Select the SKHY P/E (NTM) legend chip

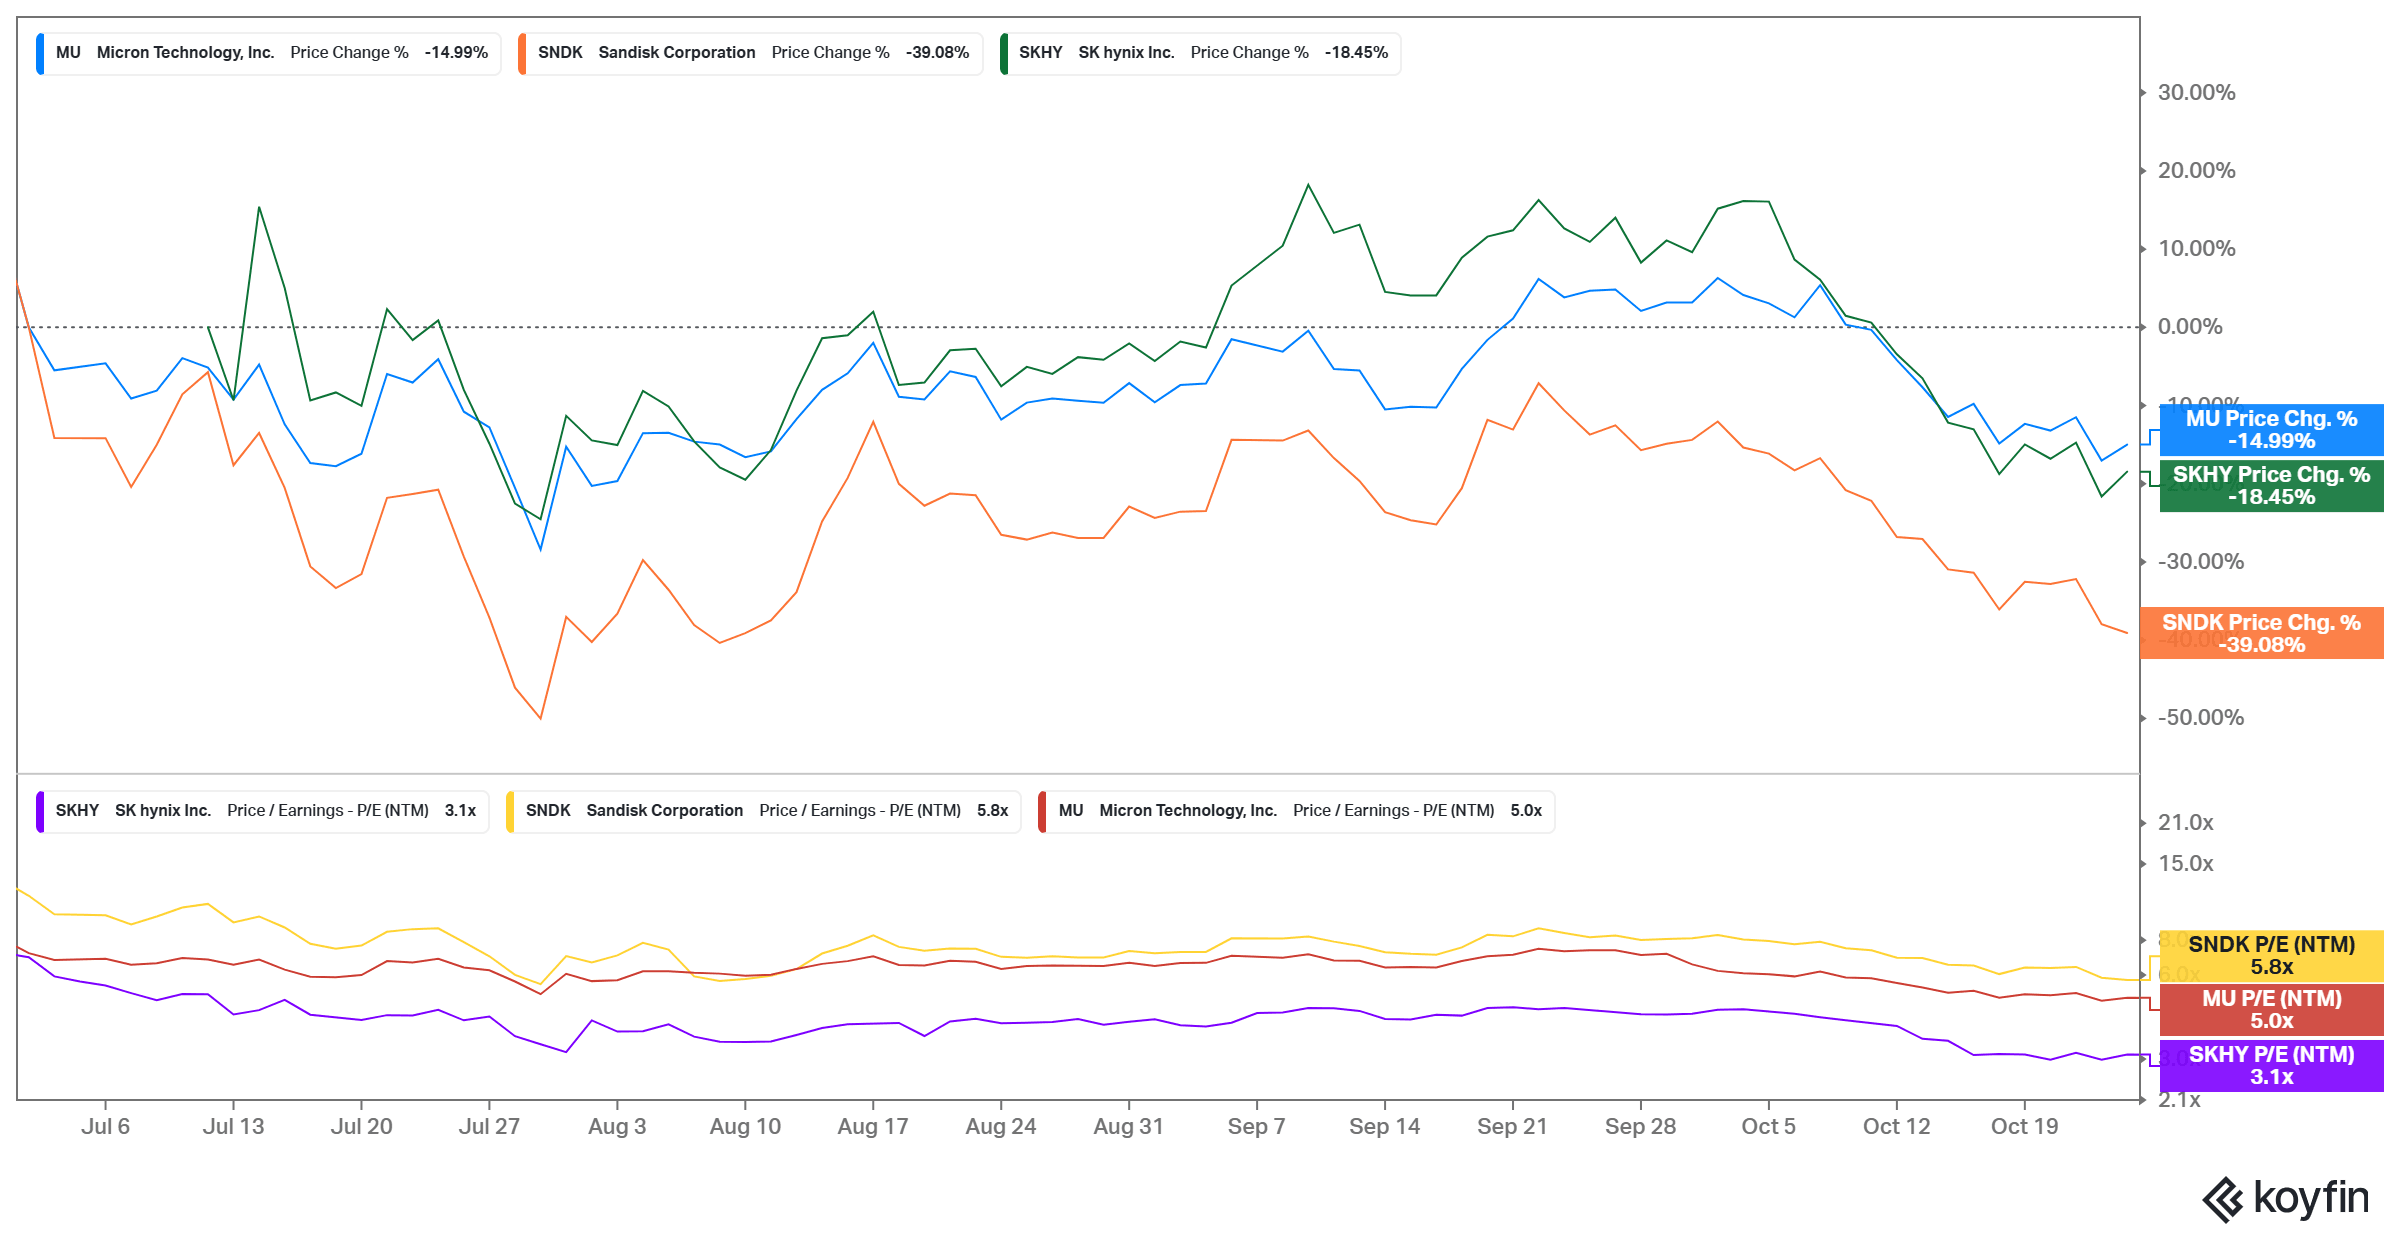pyautogui.click(x=262, y=811)
